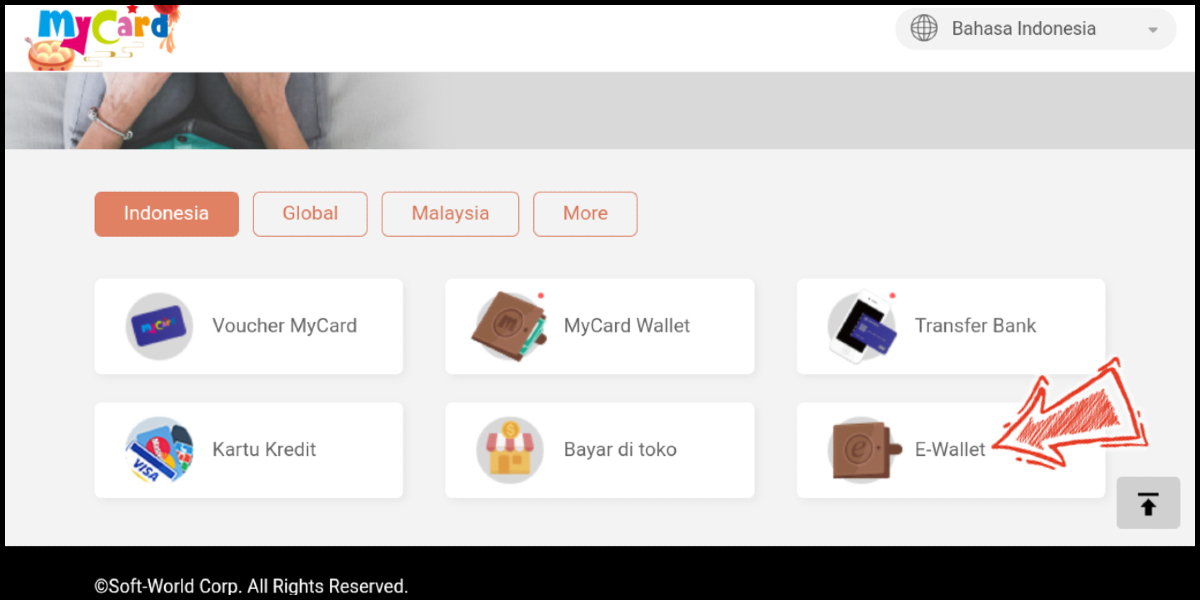
Task: Expand the More regions option
Action: 585,214
